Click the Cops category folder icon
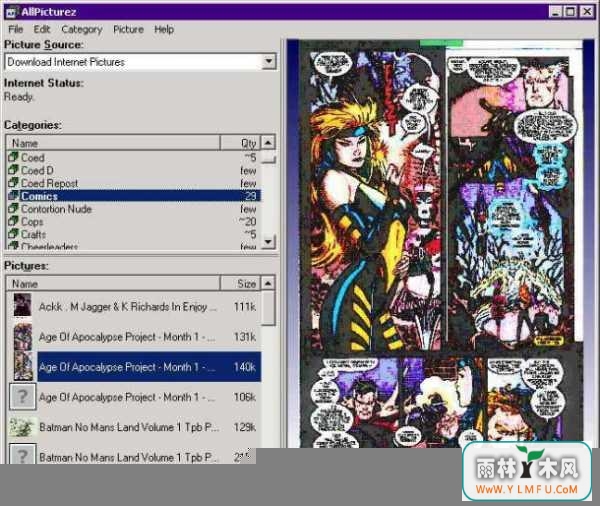Image resolution: width=600 pixels, height=506 pixels. click(x=13, y=221)
